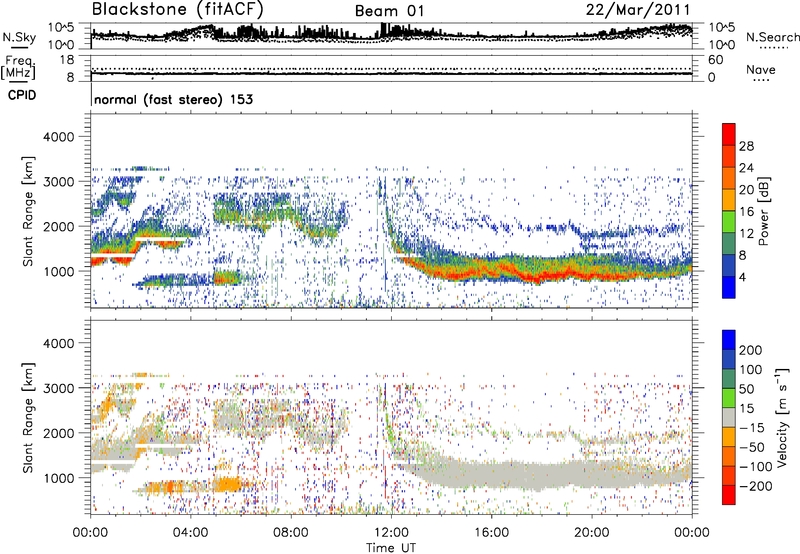Click the 'normal (fast stereo) 153' text
The width and height of the screenshot is (800, 554).
pos(173,99)
